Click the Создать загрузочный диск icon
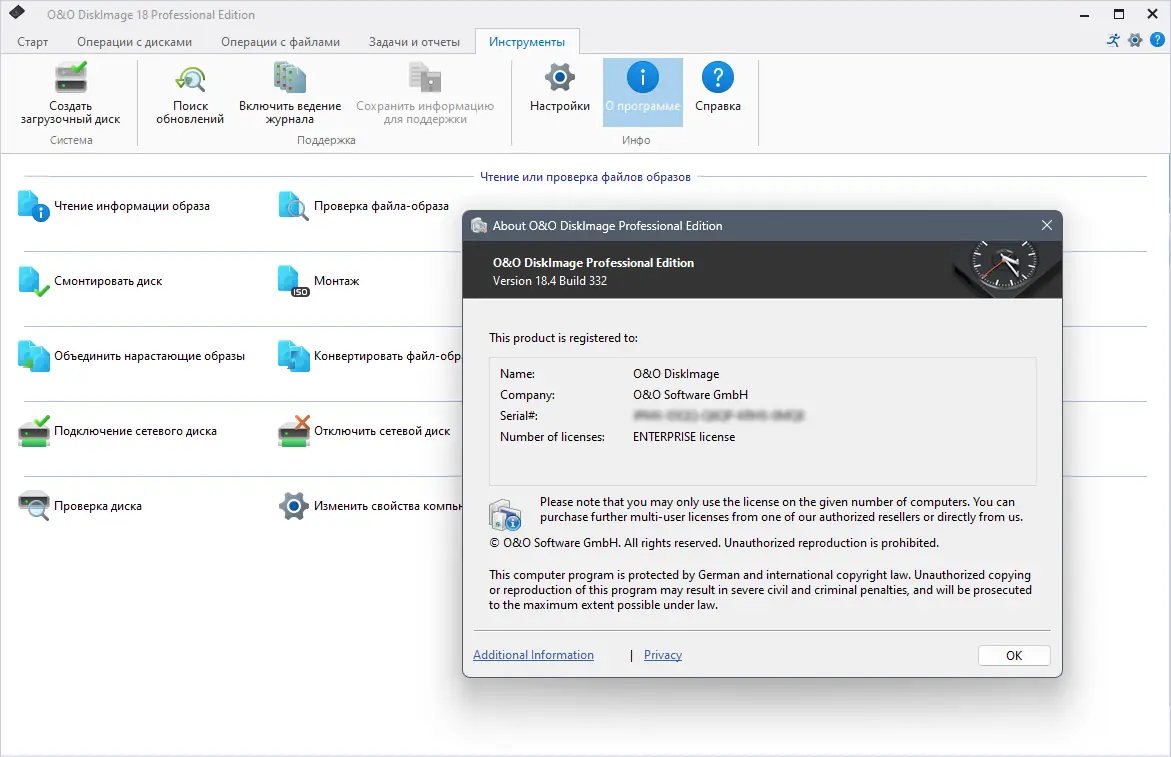 (x=71, y=78)
